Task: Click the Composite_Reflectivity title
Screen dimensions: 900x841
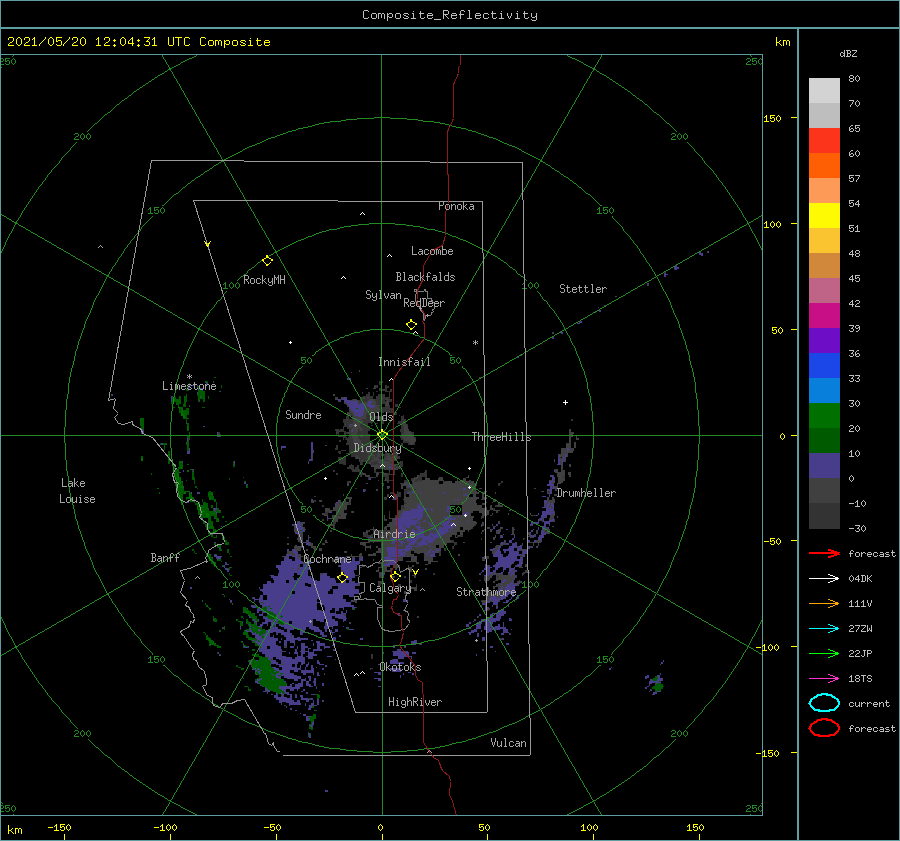Action: click(x=450, y=15)
